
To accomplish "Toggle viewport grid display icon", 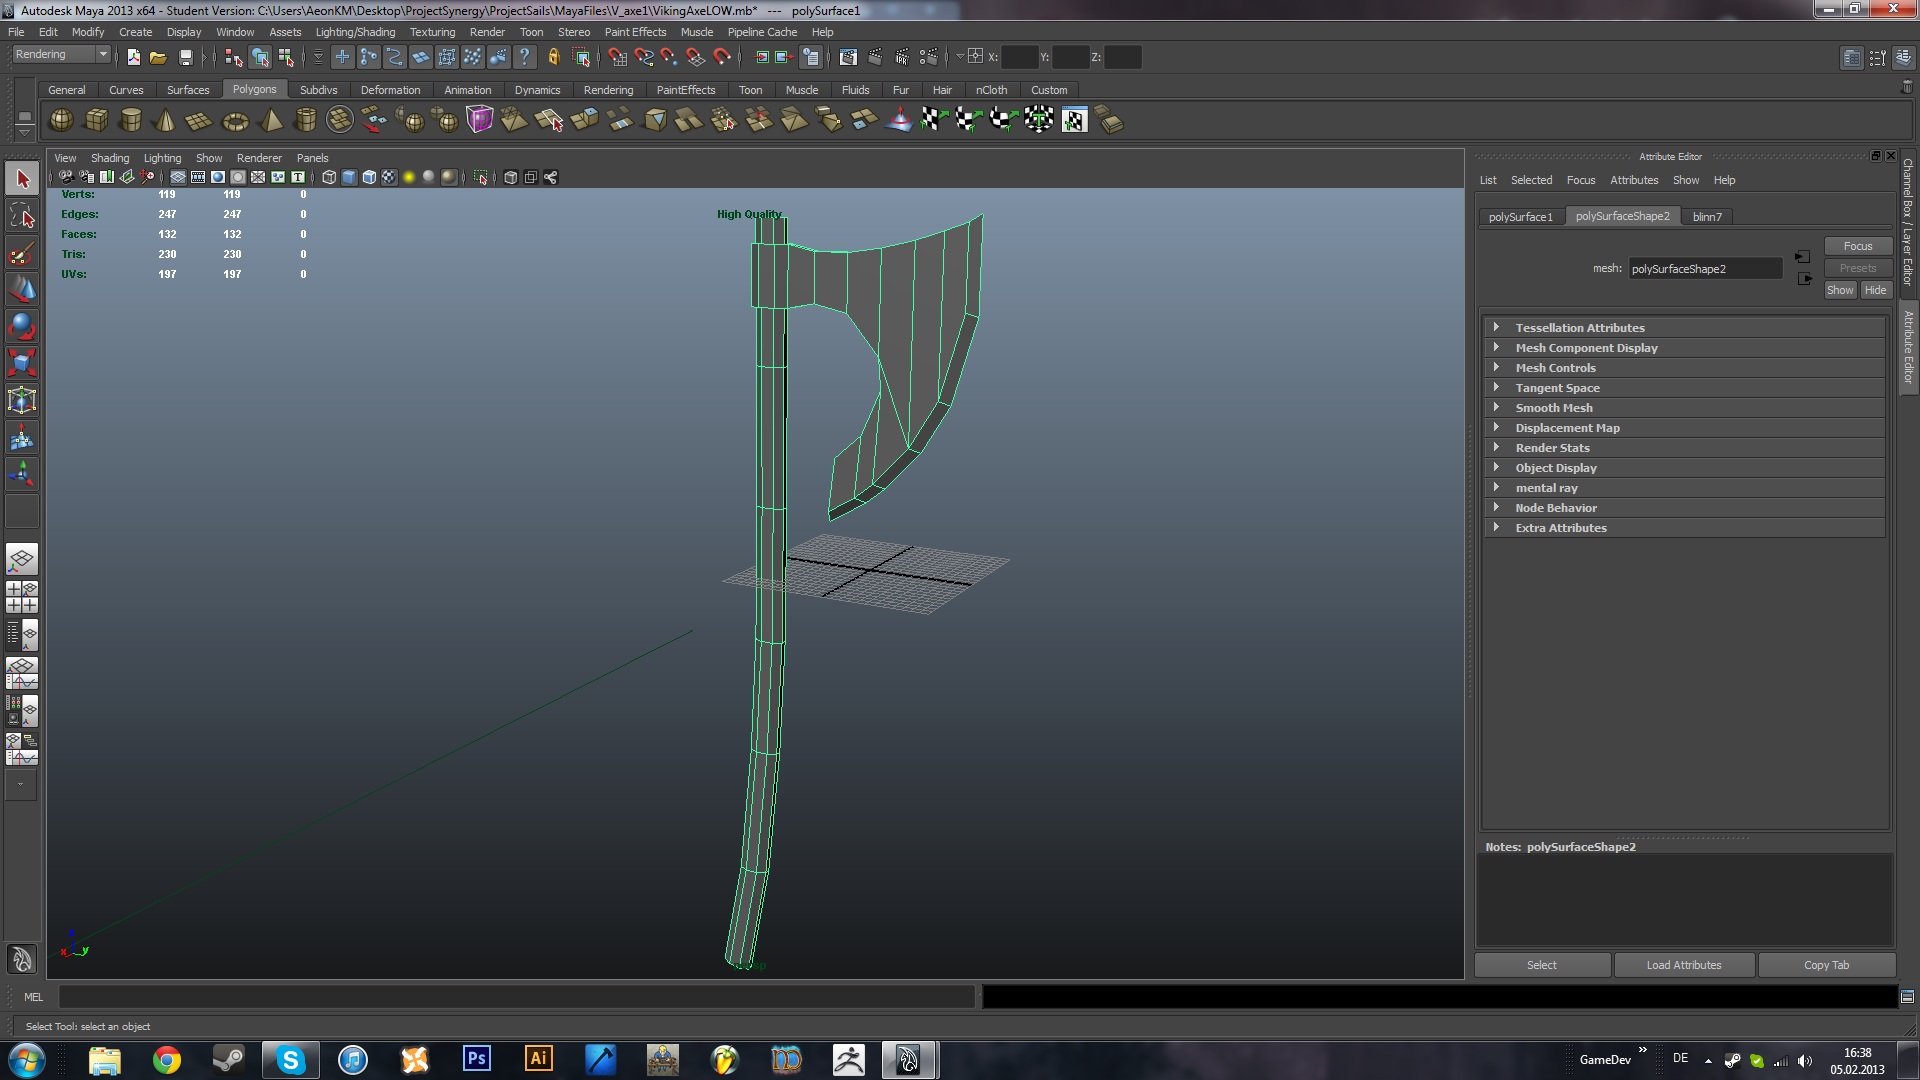I will coord(177,177).
